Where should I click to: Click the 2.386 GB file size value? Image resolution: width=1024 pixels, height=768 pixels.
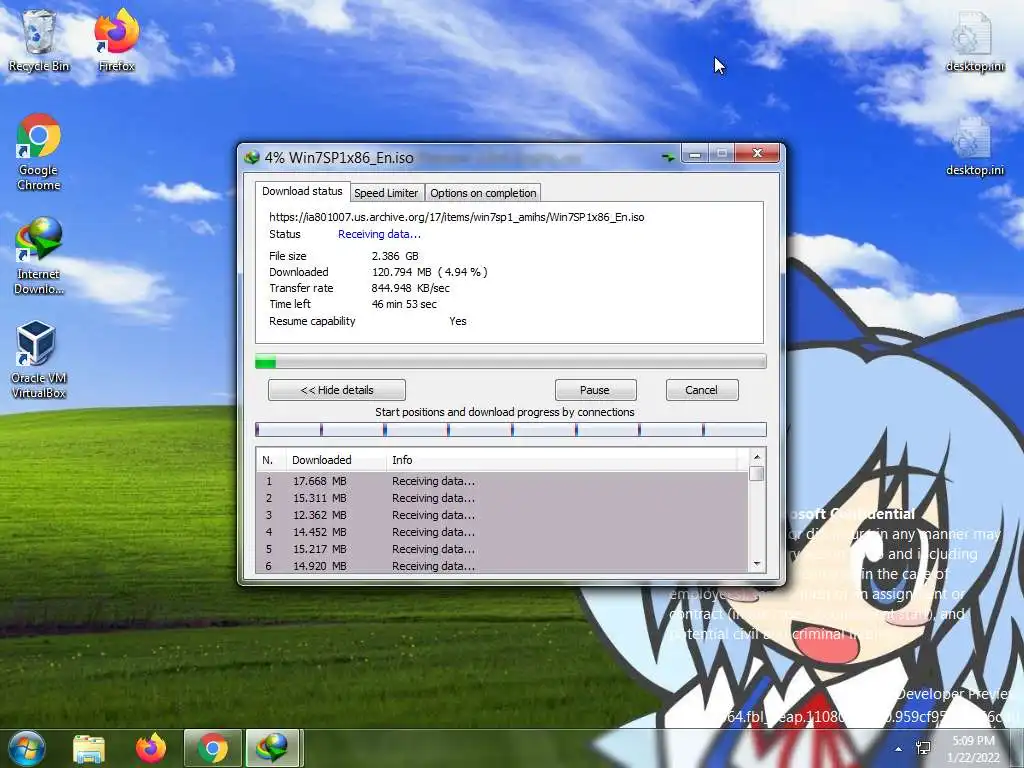tap(395, 256)
